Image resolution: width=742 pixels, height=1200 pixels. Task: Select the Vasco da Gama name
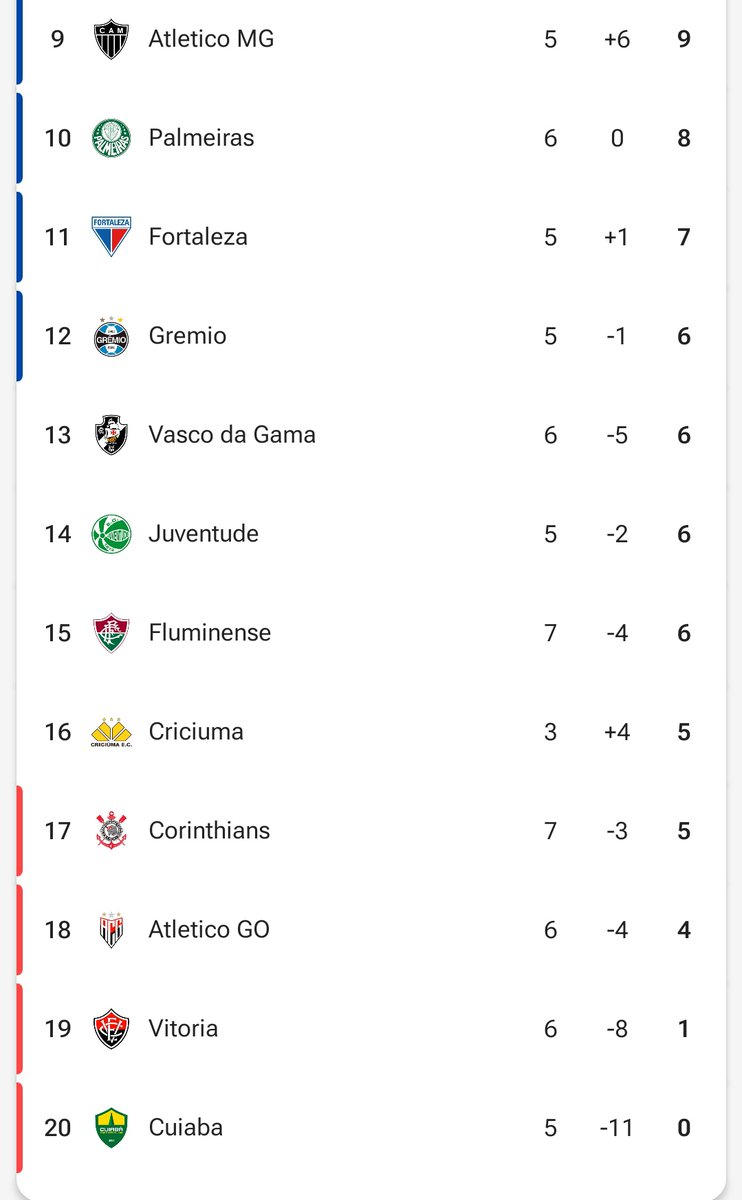point(232,435)
